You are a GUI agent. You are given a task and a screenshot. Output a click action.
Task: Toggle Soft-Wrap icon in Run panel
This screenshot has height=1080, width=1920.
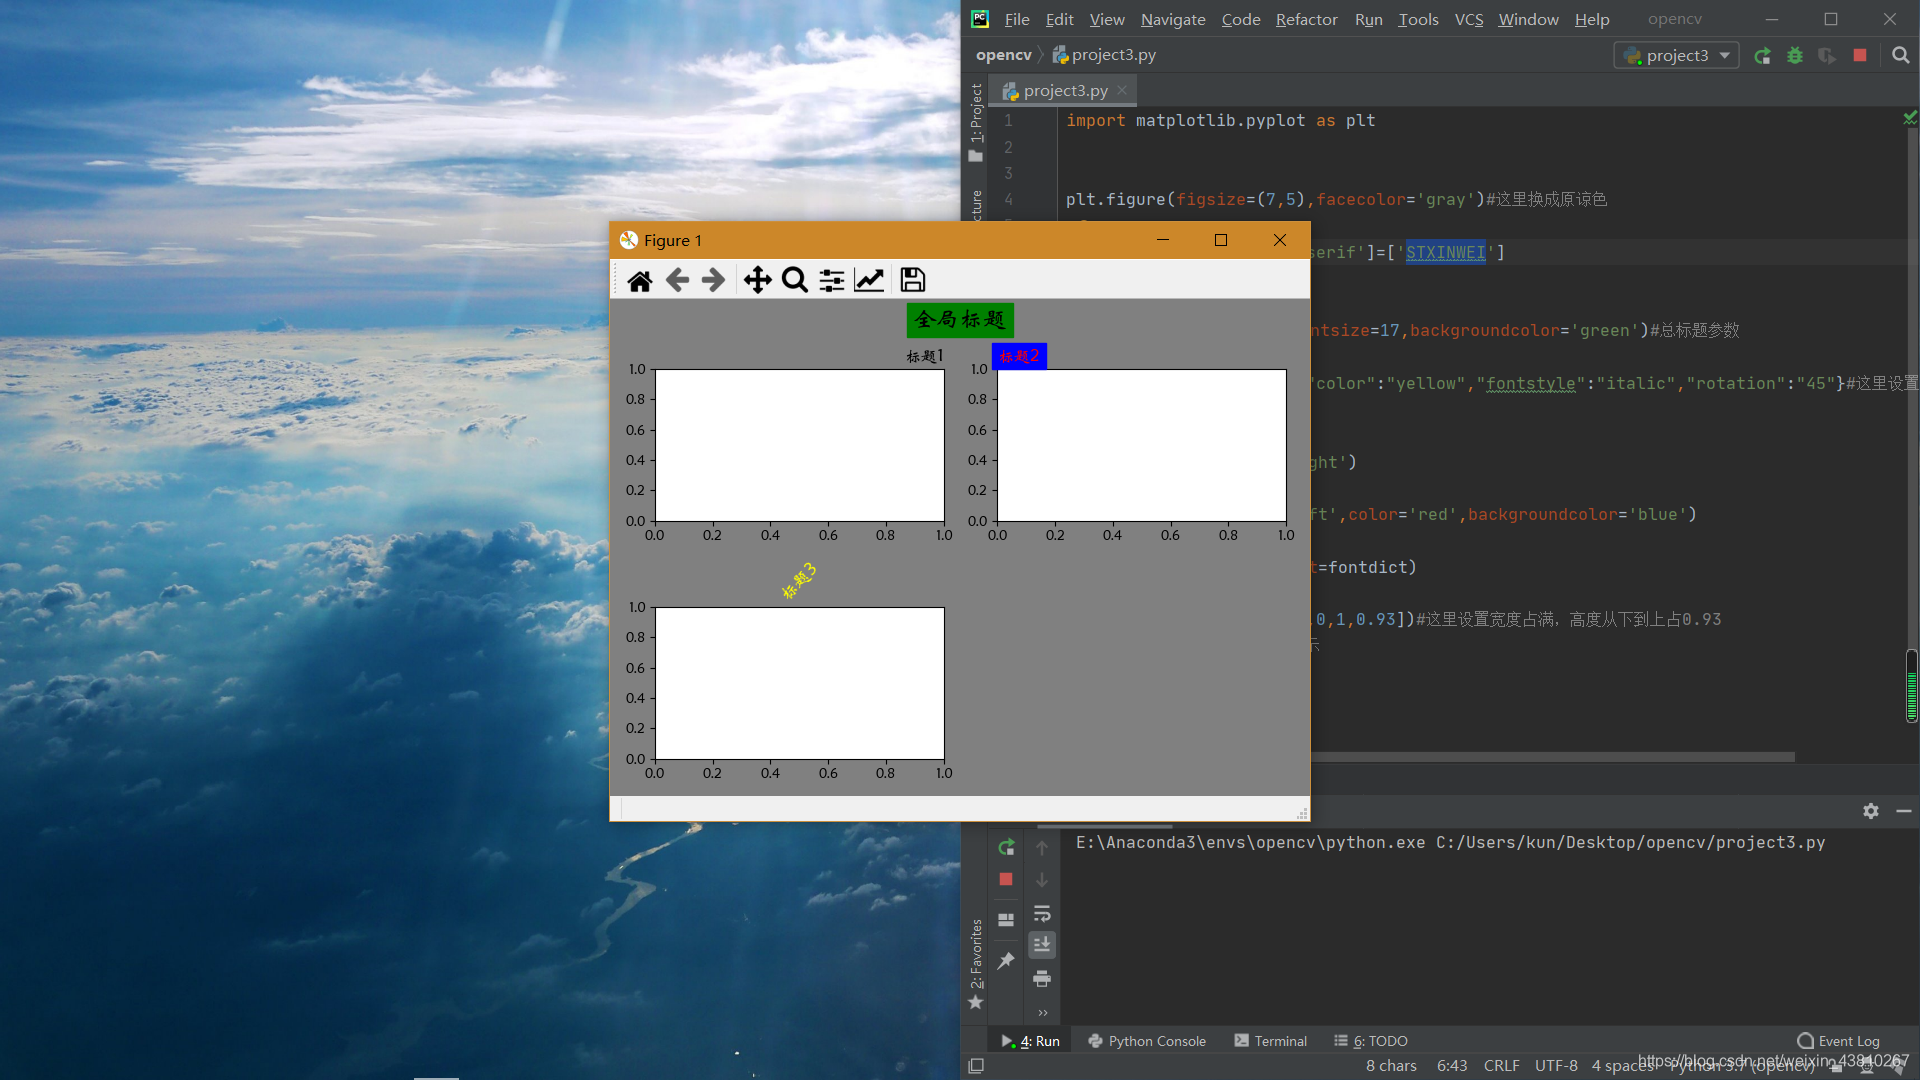[x=1042, y=913]
